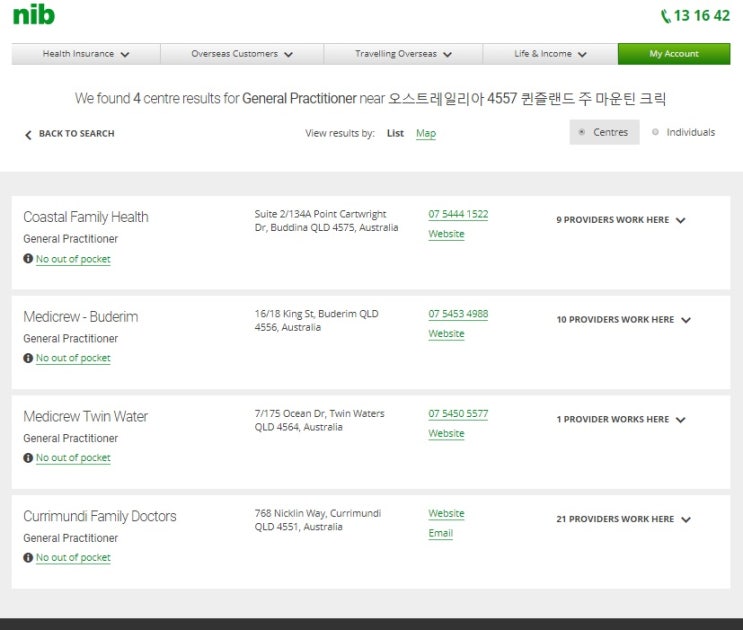The width and height of the screenshot is (743, 630).
Task: Click address 7/175 Ocean Dr, Twin Waters
Action: pyautogui.click(x=319, y=420)
